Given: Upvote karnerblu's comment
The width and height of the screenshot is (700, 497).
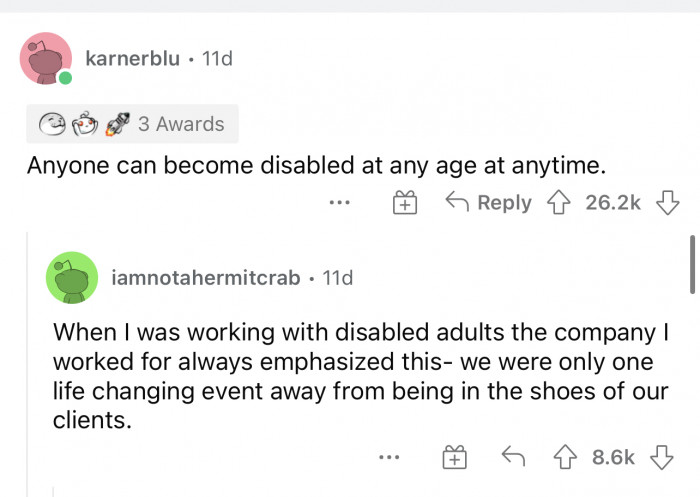Looking at the screenshot, I should tap(558, 203).
